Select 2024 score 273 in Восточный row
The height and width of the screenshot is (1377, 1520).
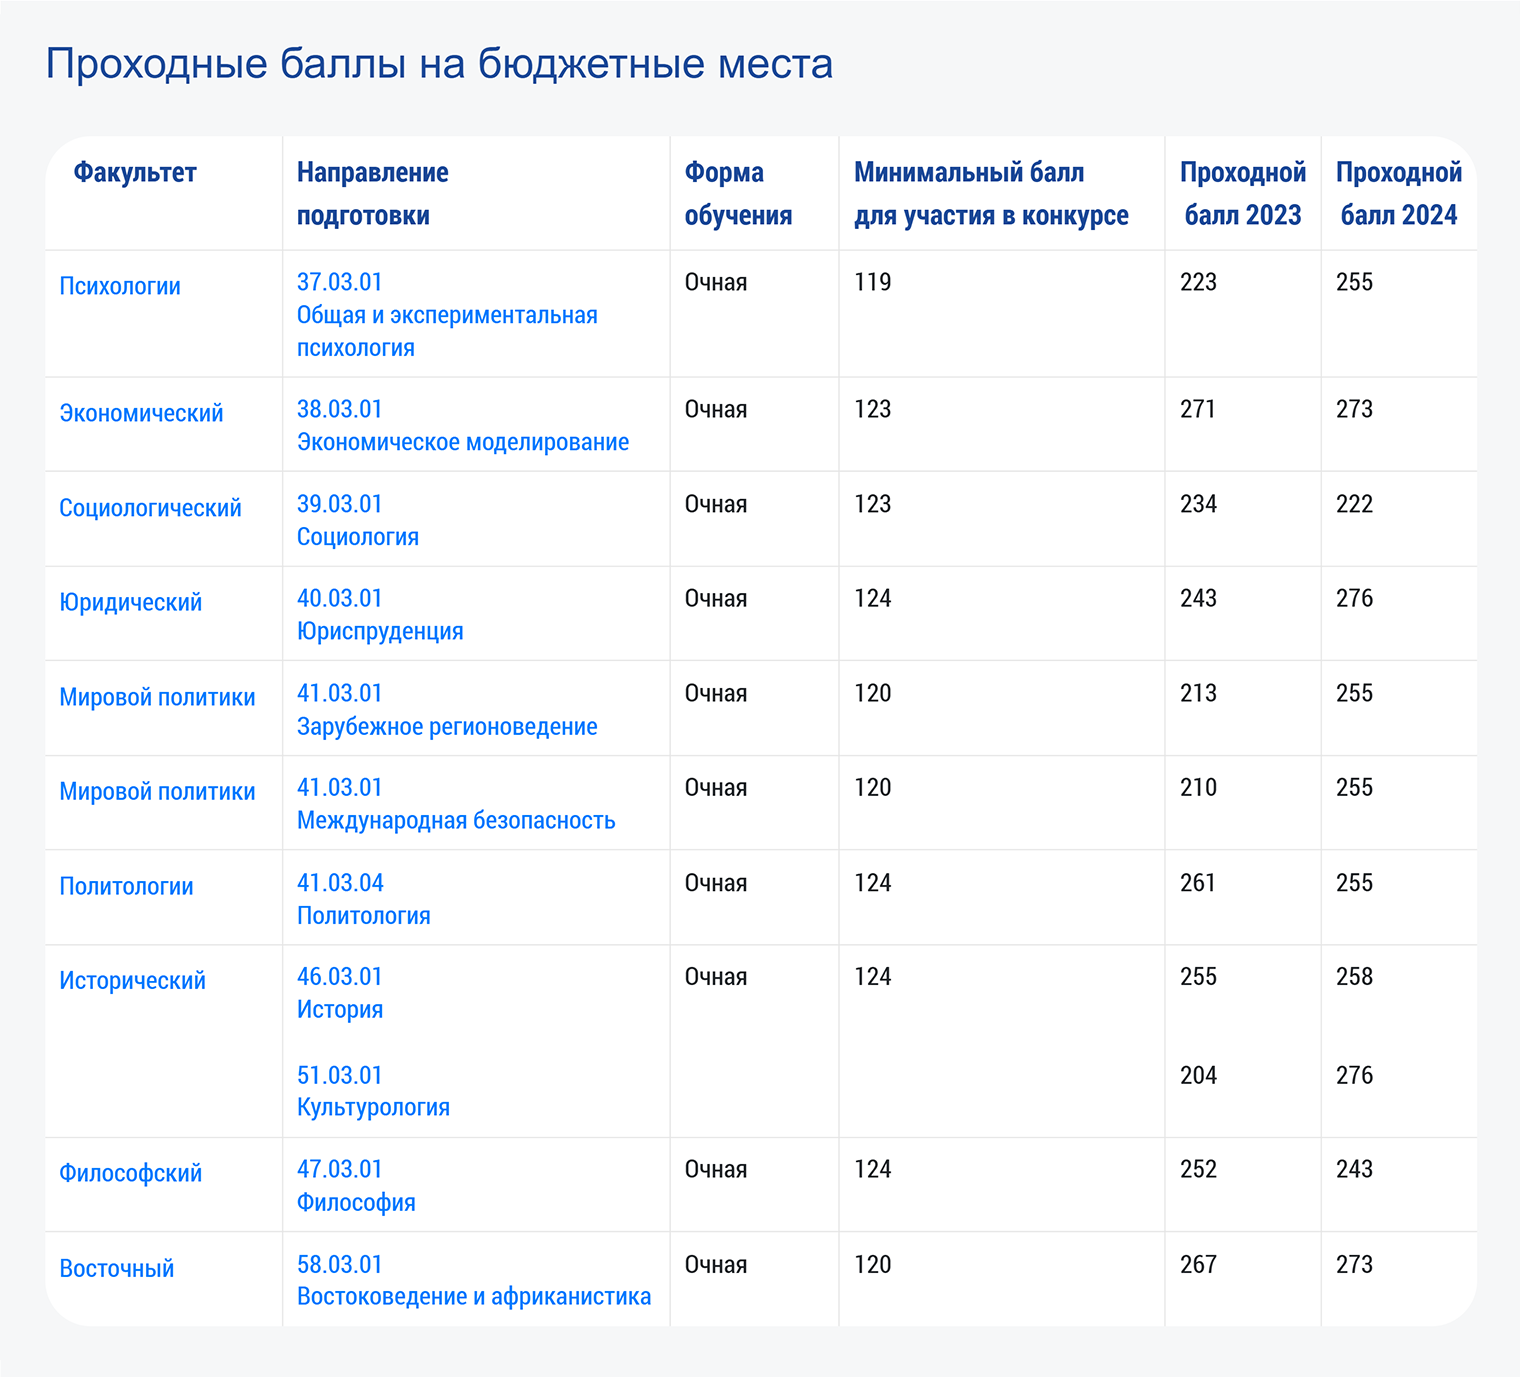click(1354, 1265)
